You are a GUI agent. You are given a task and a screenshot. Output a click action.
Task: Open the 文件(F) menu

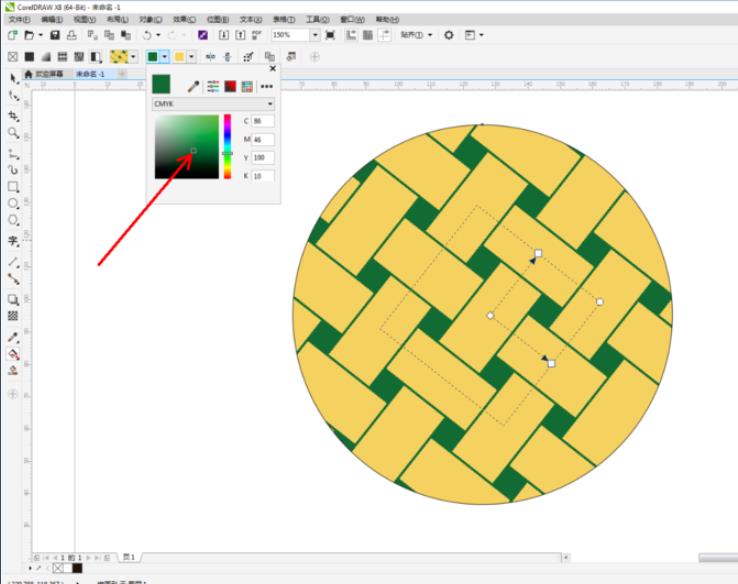(x=20, y=19)
